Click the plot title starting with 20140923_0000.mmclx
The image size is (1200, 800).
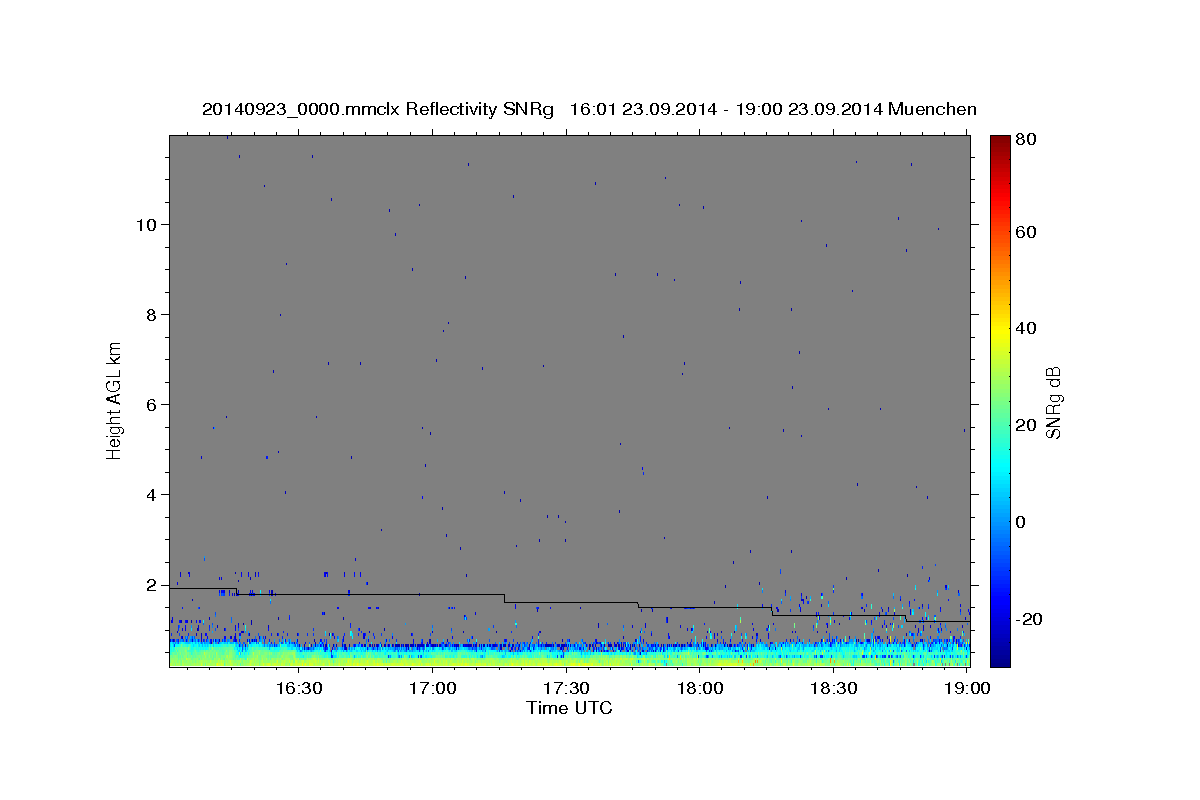[x=589, y=109]
